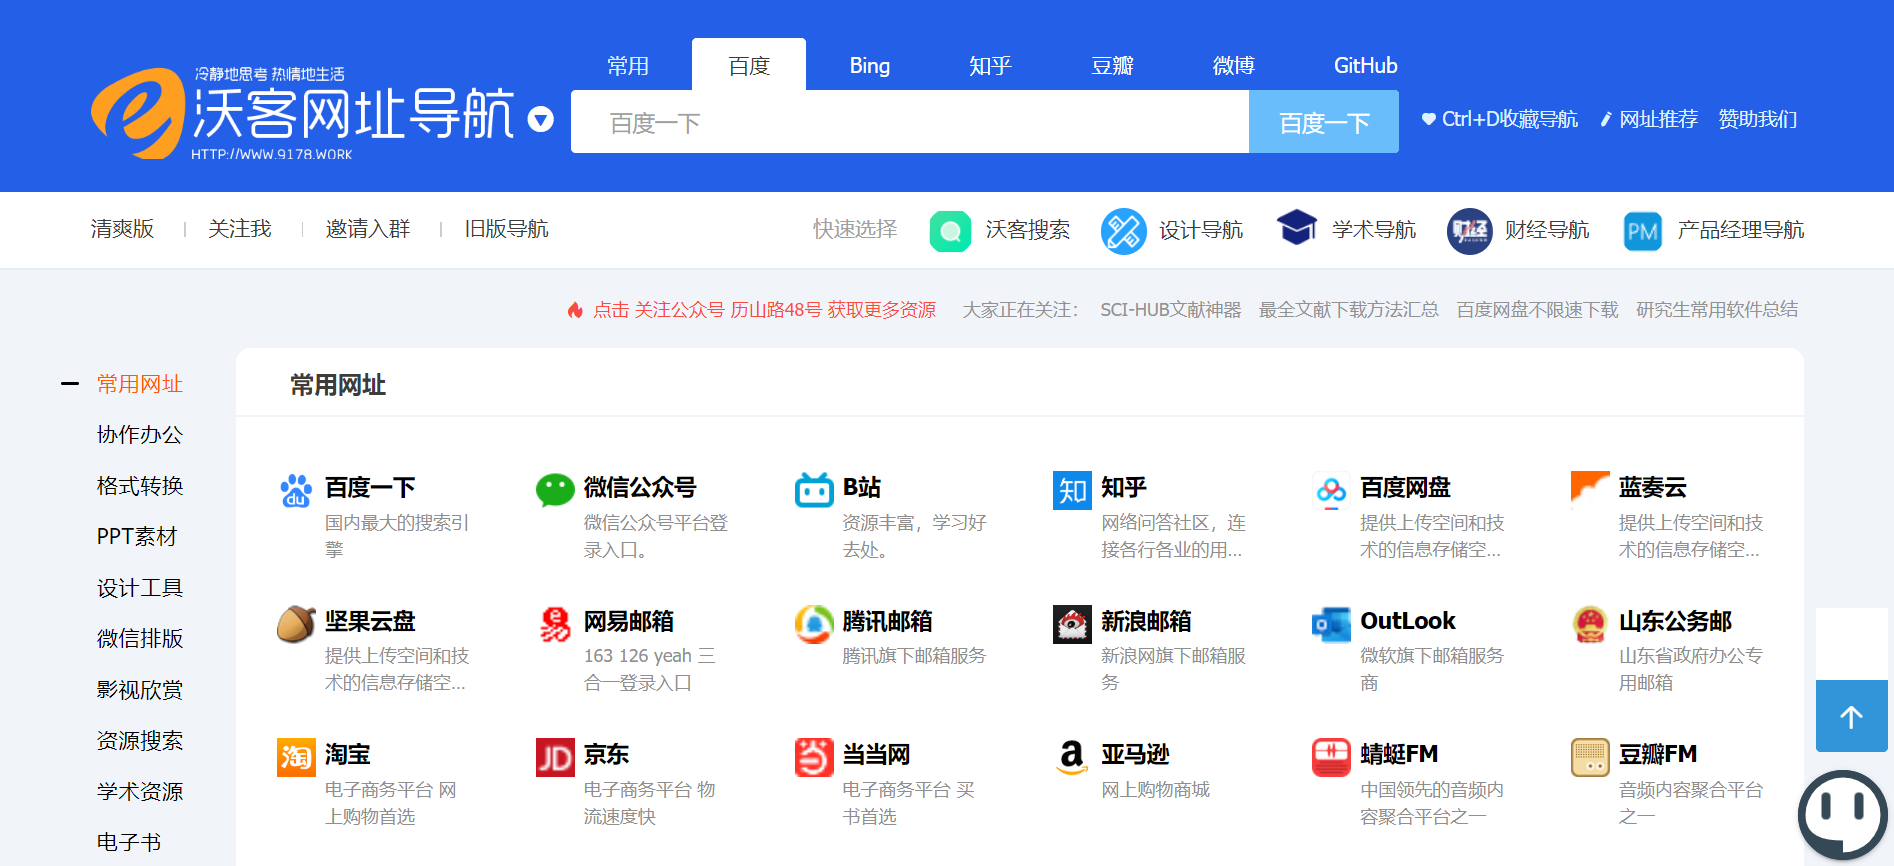This screenshot has height=866, width=1894.
Task: Click the red 网易邮箱 icon
Action: [x=555, y=624]
